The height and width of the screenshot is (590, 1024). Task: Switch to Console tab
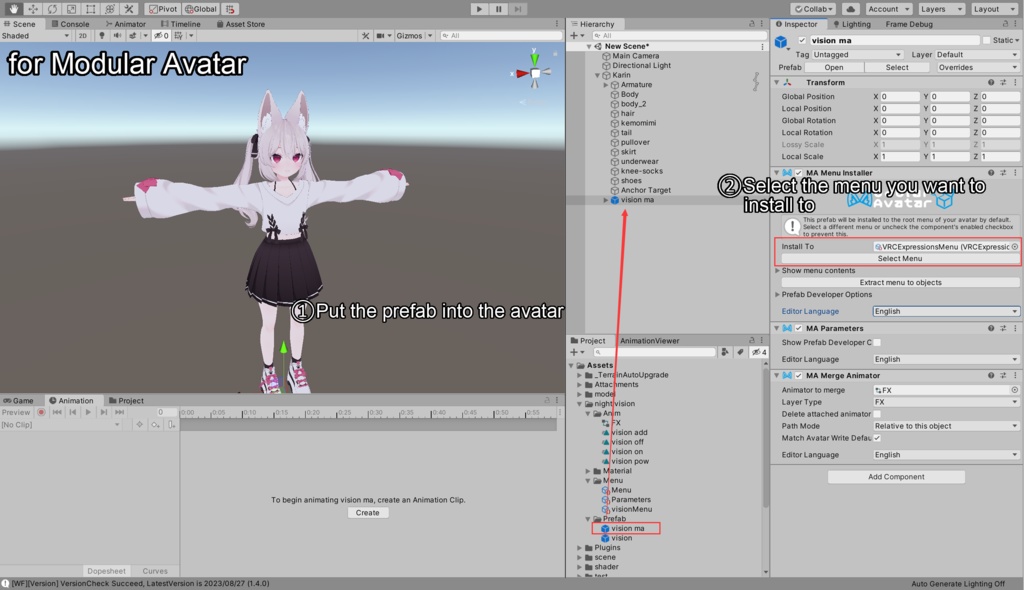pyautogui.click(x=70, y=24)
